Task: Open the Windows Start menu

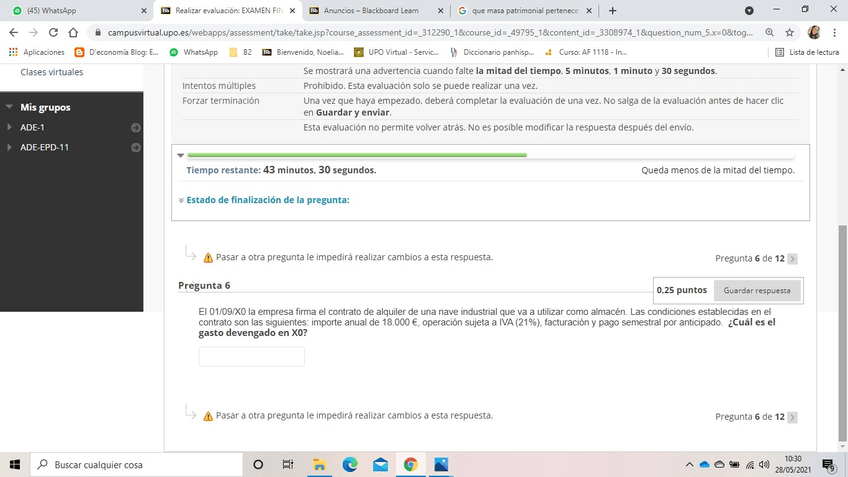Action: tap(15, 465)
